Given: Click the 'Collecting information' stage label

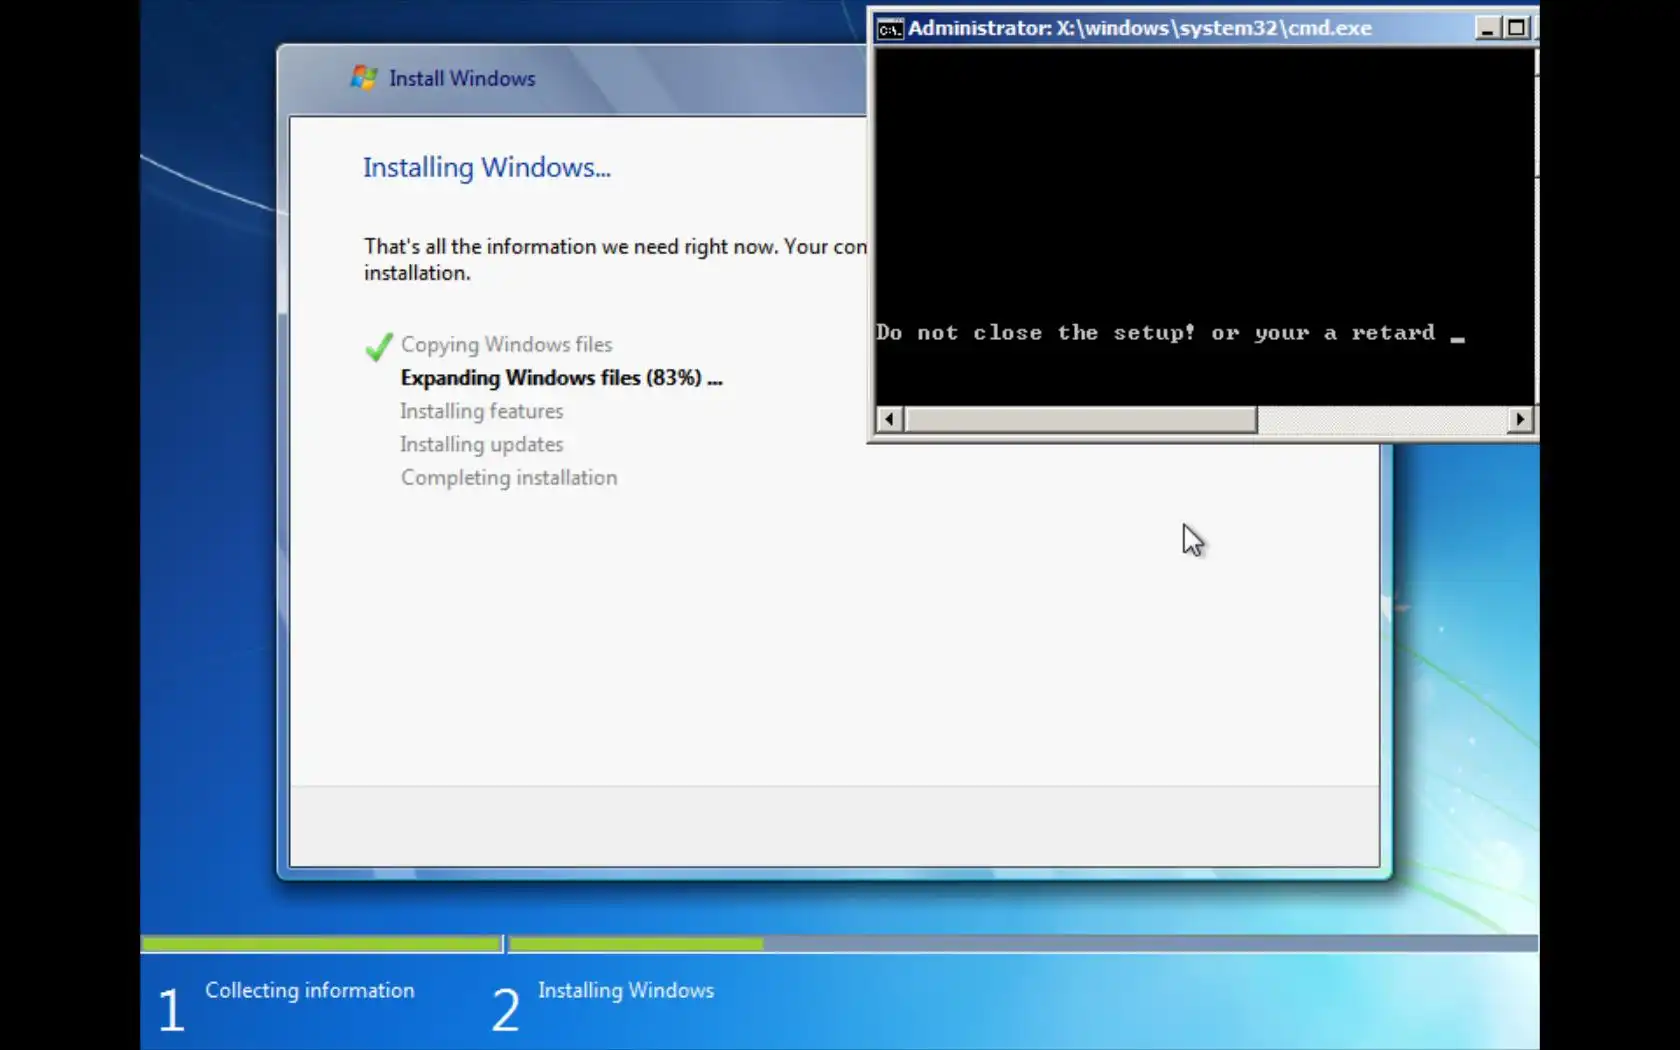Looking at the screenshot, I should point(310,990).
